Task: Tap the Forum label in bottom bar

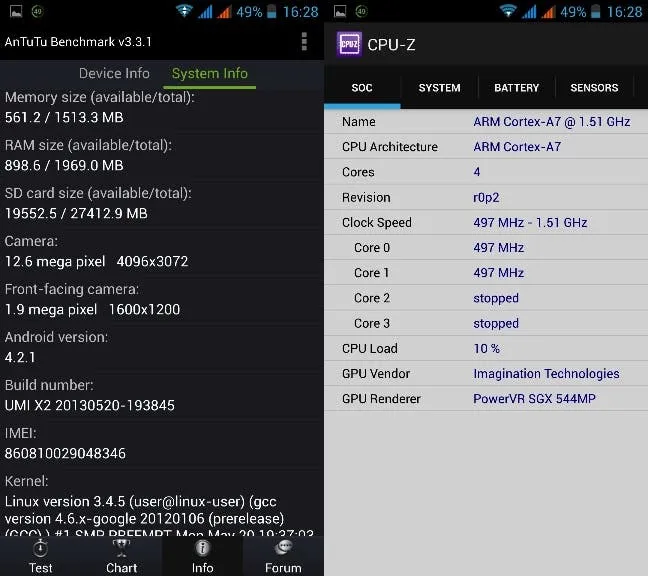Action: coord(283,568)
